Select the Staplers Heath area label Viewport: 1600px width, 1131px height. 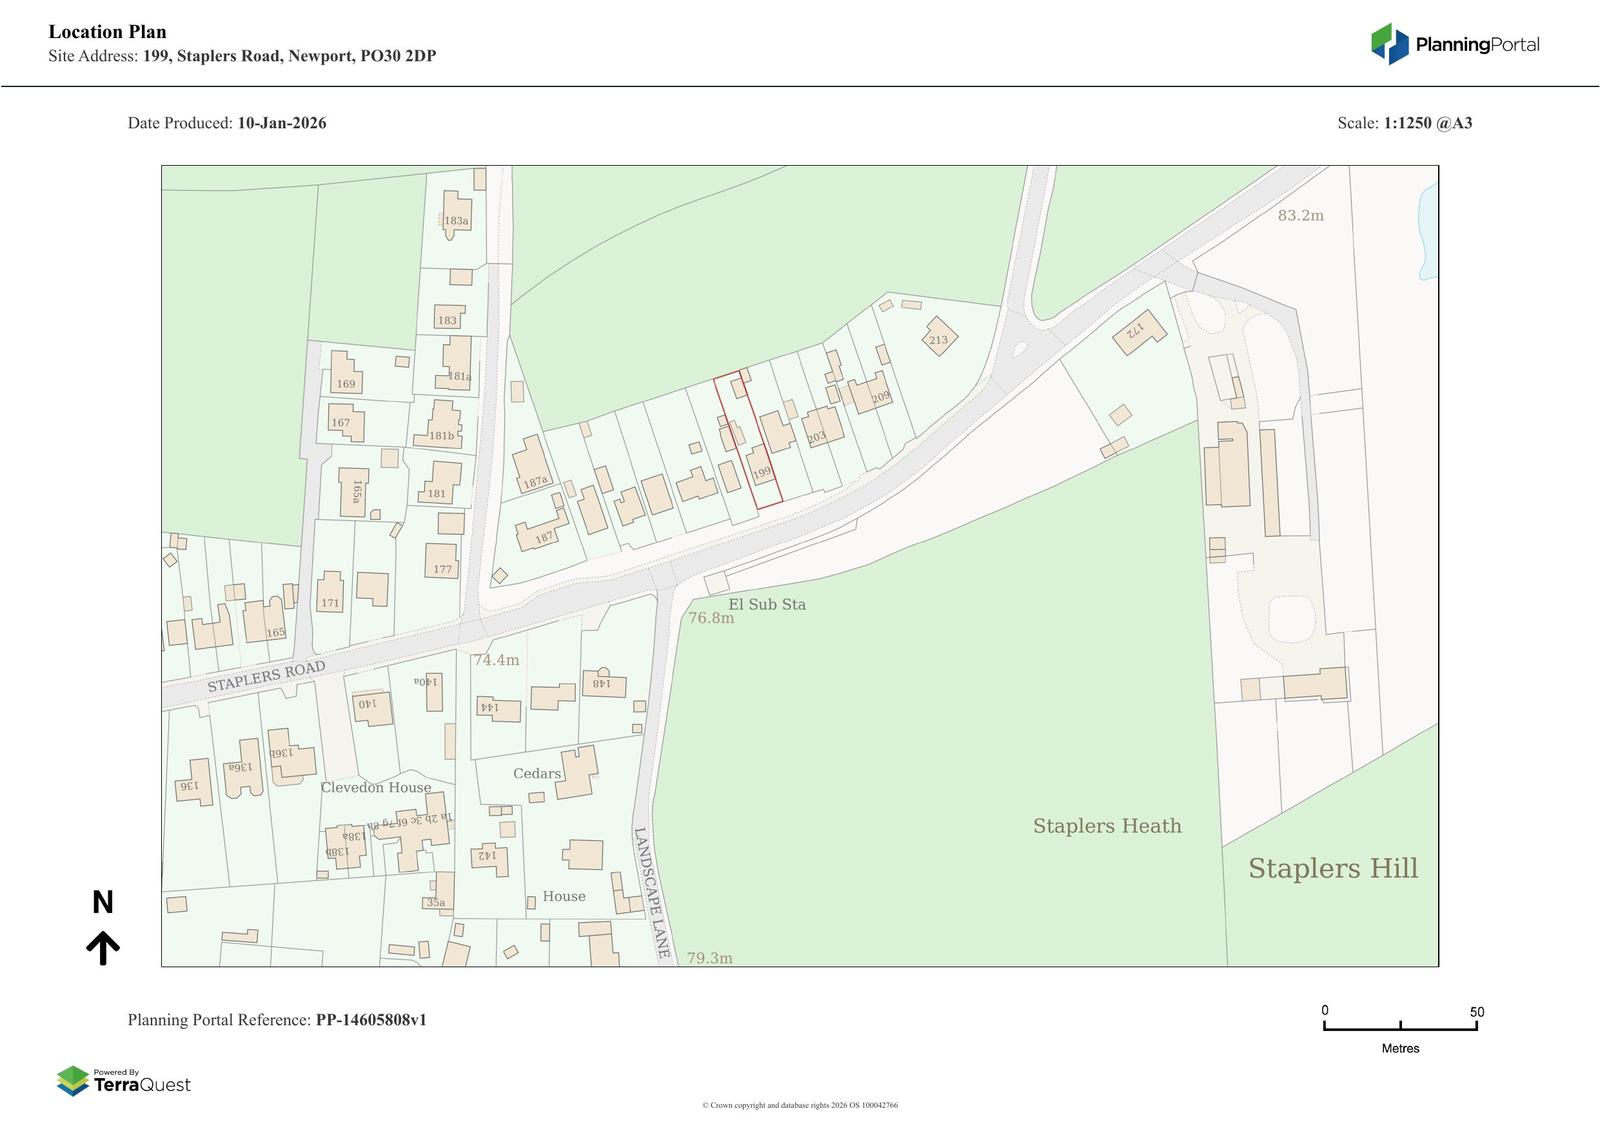(x=1107, y=826)
